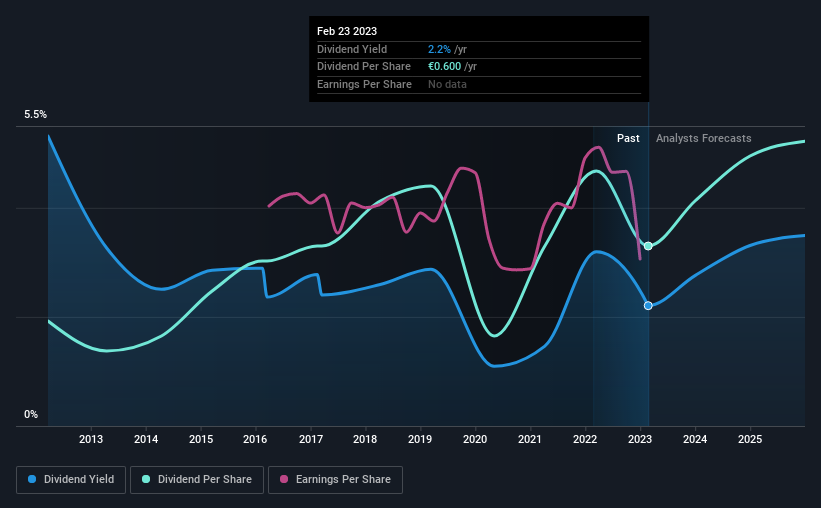The height and width of the screenshot is (508, 821).
Task: Click the 'Dividend Per Share' row label in tooltip
Action: [x=364, y=67]
